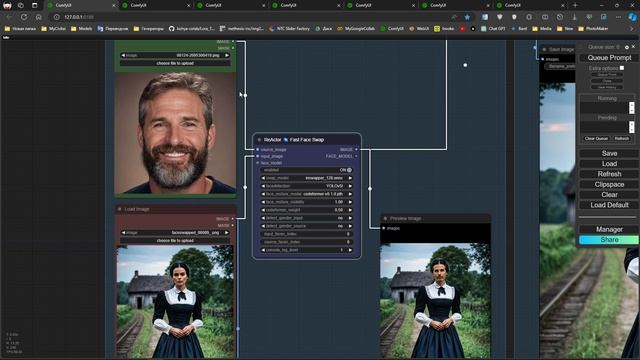Click the Load Default button
Screen dimensions: 640x360
[609, 205]
